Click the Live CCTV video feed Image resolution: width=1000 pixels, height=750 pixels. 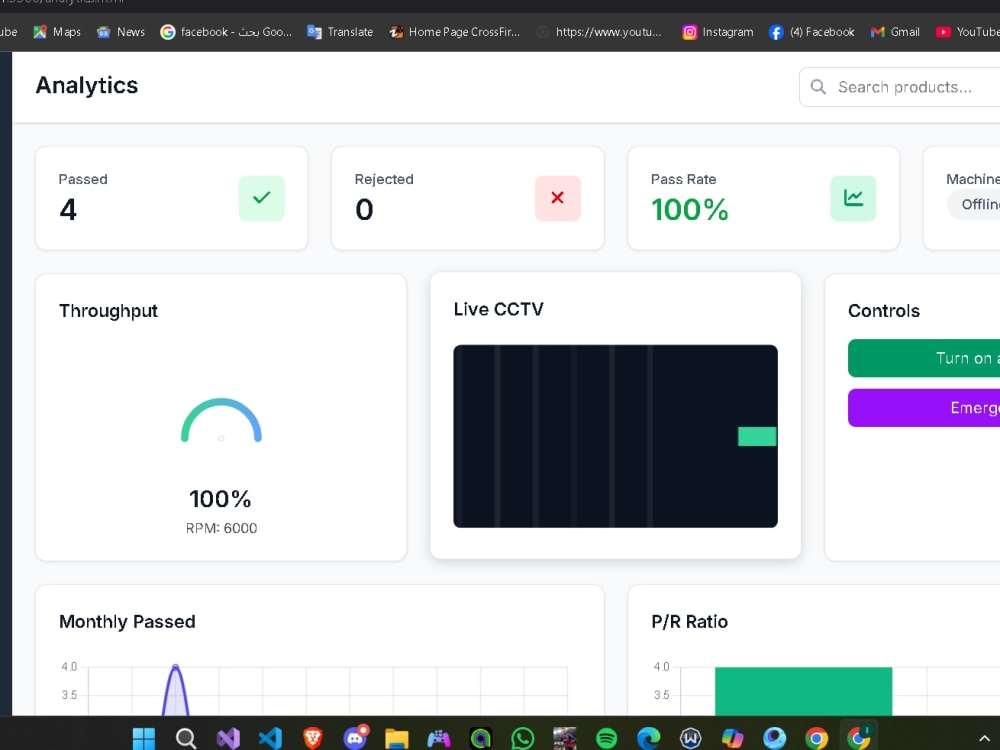(x=615, y=436)
